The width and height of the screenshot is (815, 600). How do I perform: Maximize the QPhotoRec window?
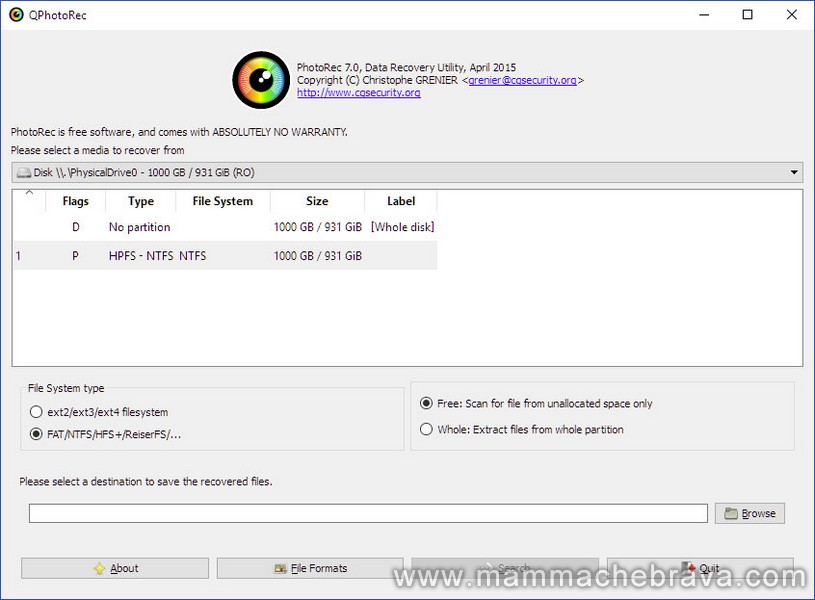pyautogui.click(x=747, y=15)
